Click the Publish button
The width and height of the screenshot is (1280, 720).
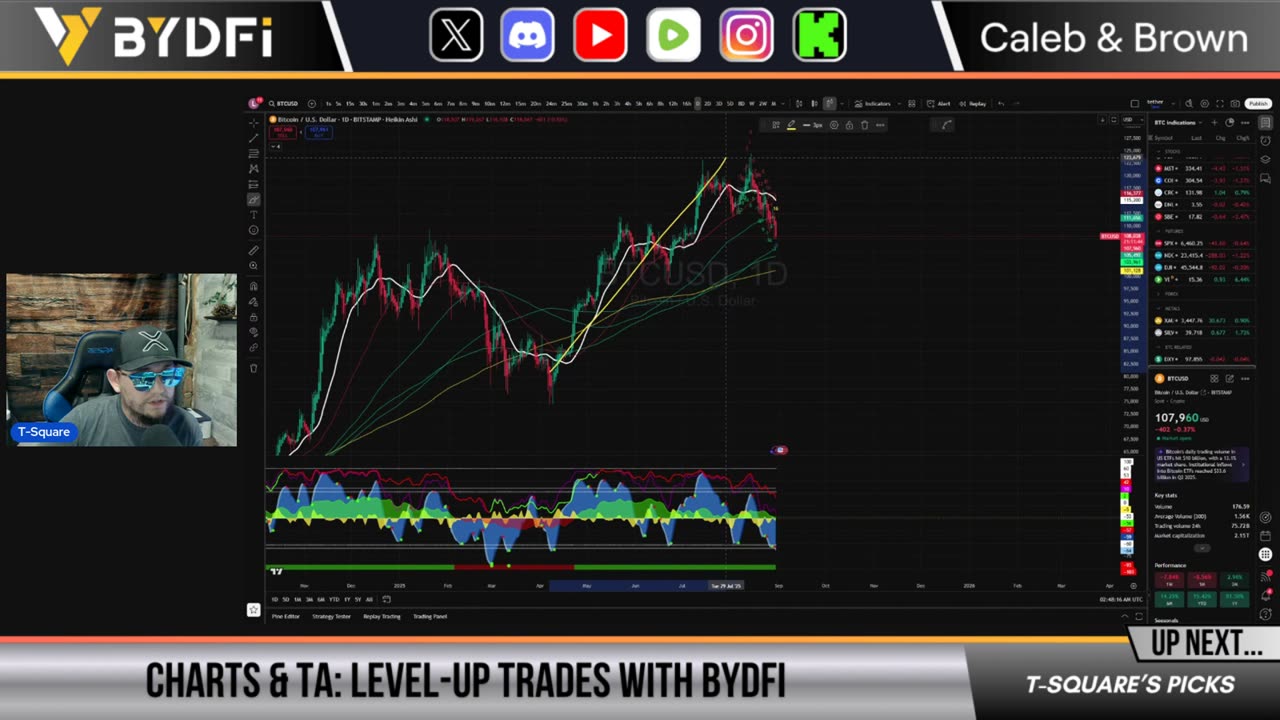[1258, 103]
